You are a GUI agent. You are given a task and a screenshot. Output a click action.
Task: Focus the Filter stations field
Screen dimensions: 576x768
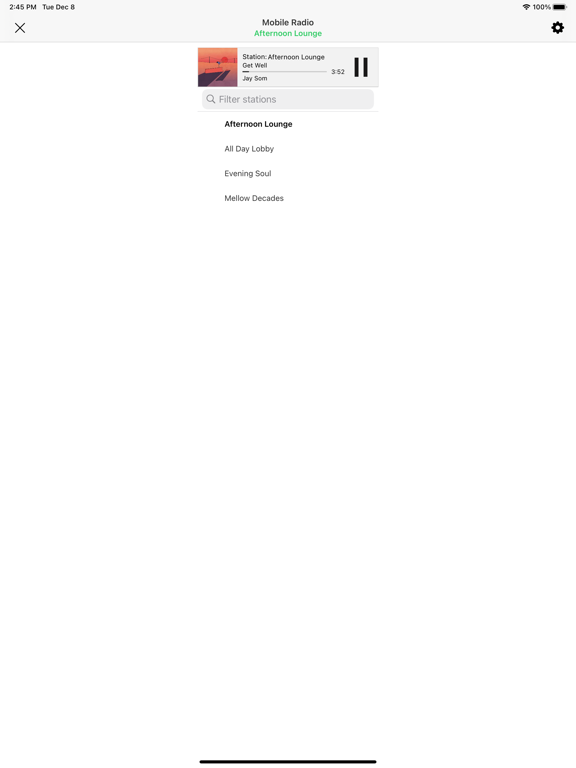[288, 99]
